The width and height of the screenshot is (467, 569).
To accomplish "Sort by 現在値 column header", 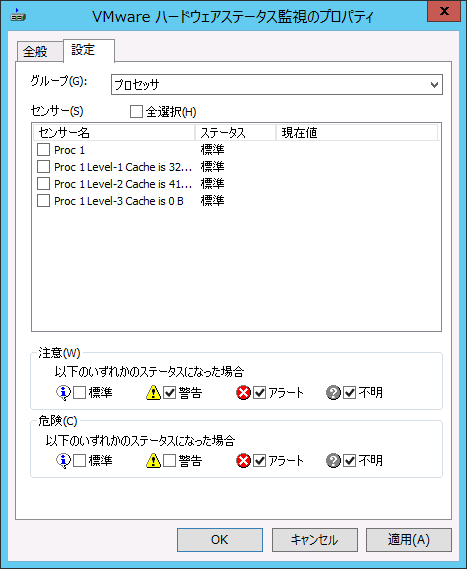I will (357, 133).
